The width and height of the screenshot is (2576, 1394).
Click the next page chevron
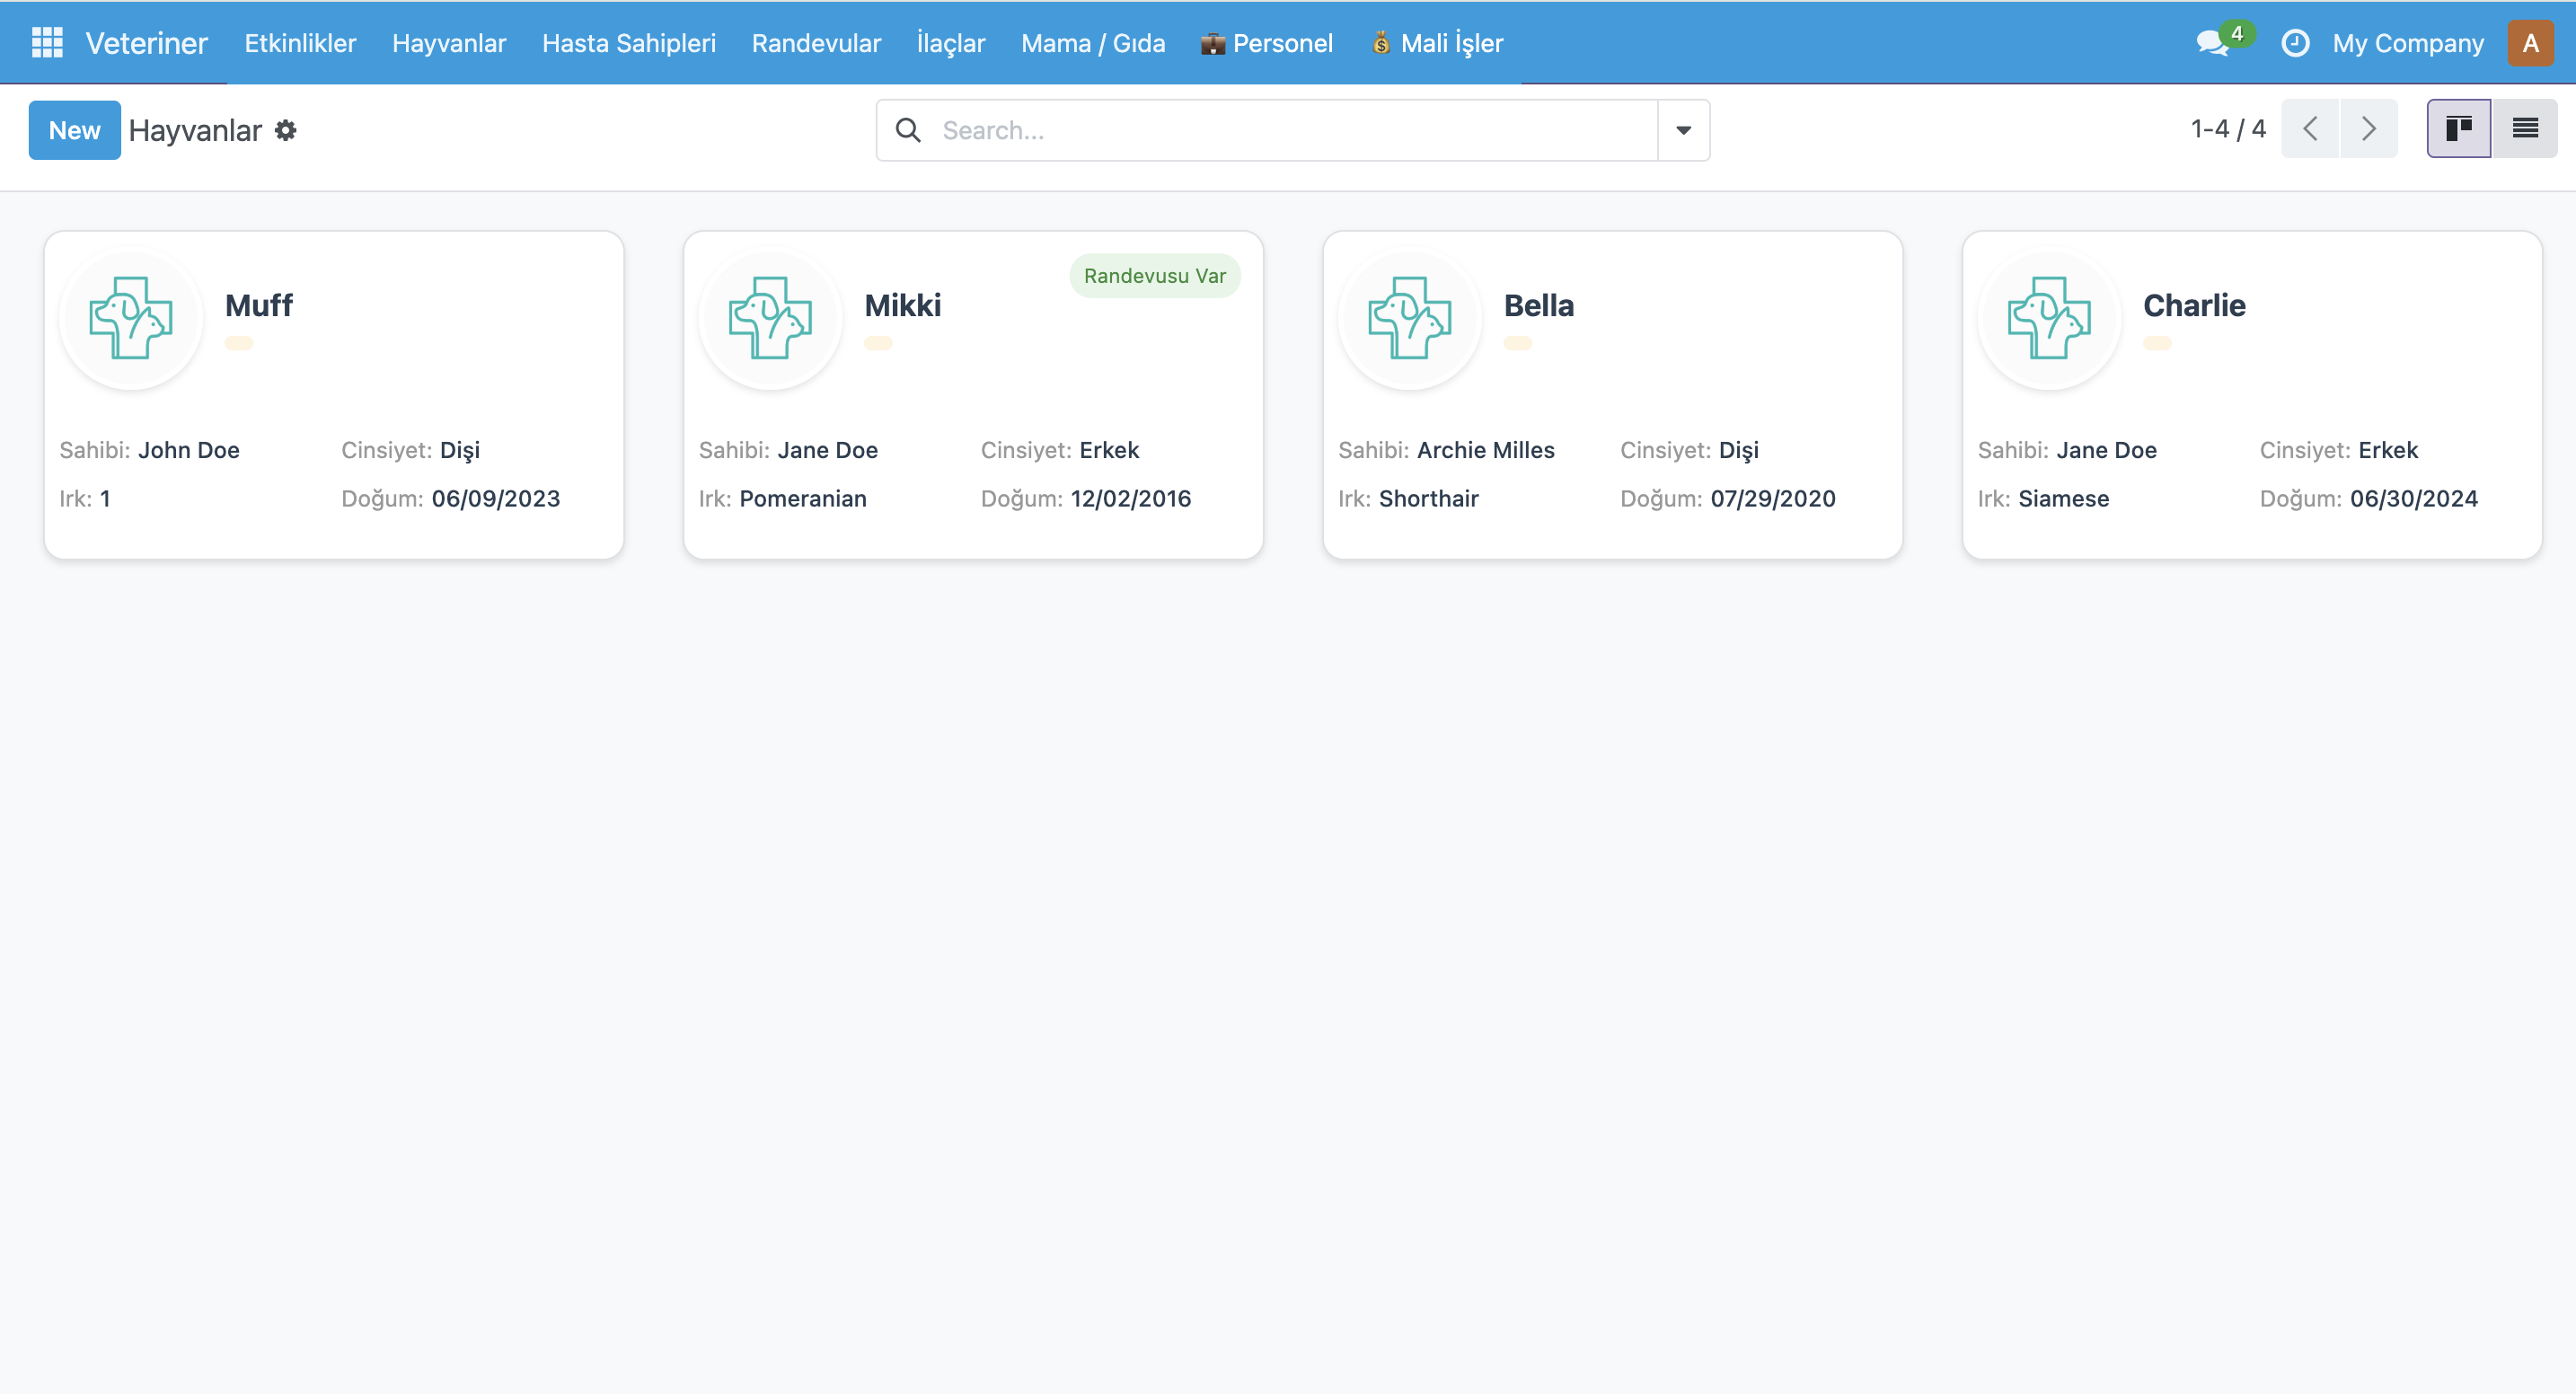[x=2369, y=128]
